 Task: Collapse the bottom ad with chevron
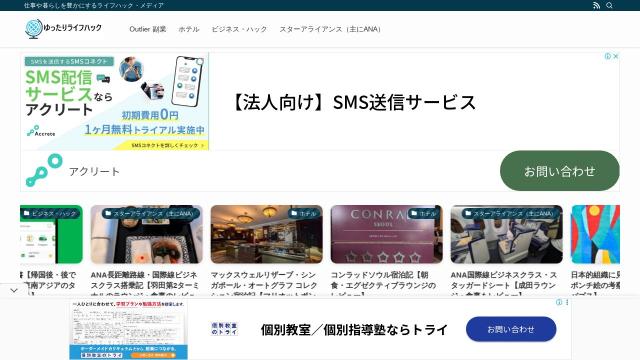pyautogui.click(x=14, y=290)
